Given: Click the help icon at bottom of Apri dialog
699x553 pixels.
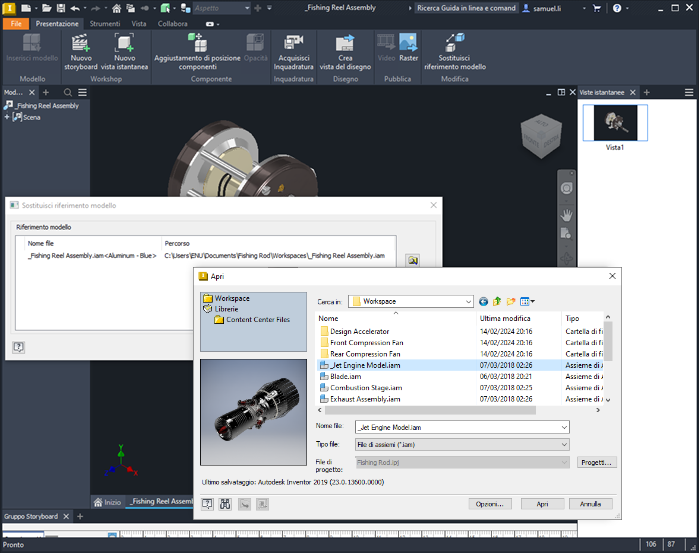Looking at the screenshot, I should click(x=207, y=504).
